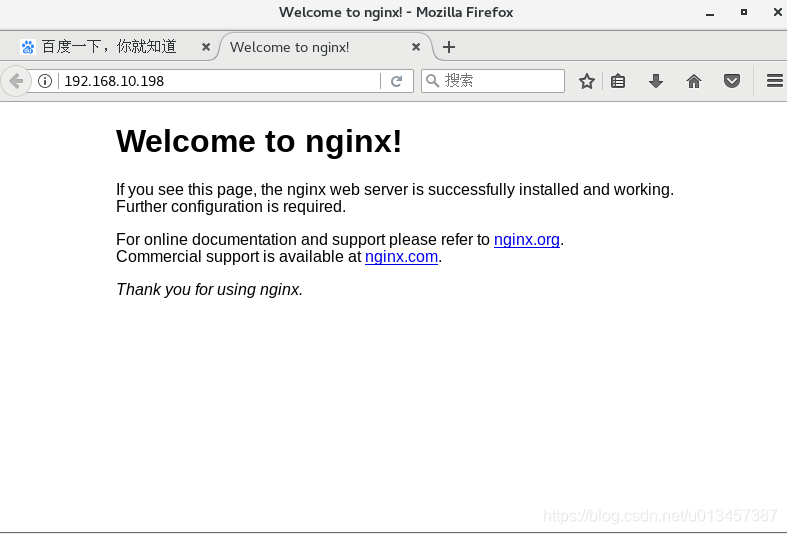Click the Baidu paw favicon on tab
This screenshot has width=787, height=534.
(x=28, y=47)
